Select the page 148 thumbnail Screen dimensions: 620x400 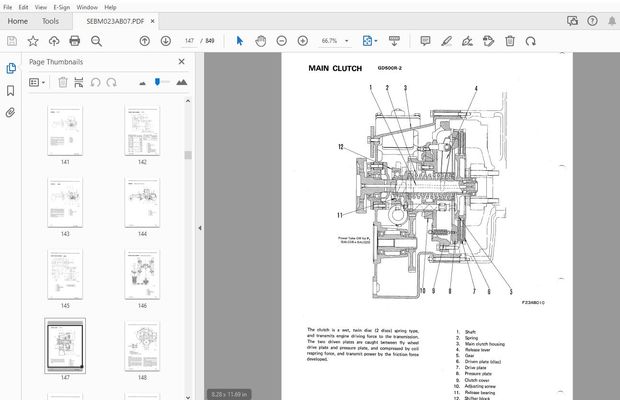point(142,346)
